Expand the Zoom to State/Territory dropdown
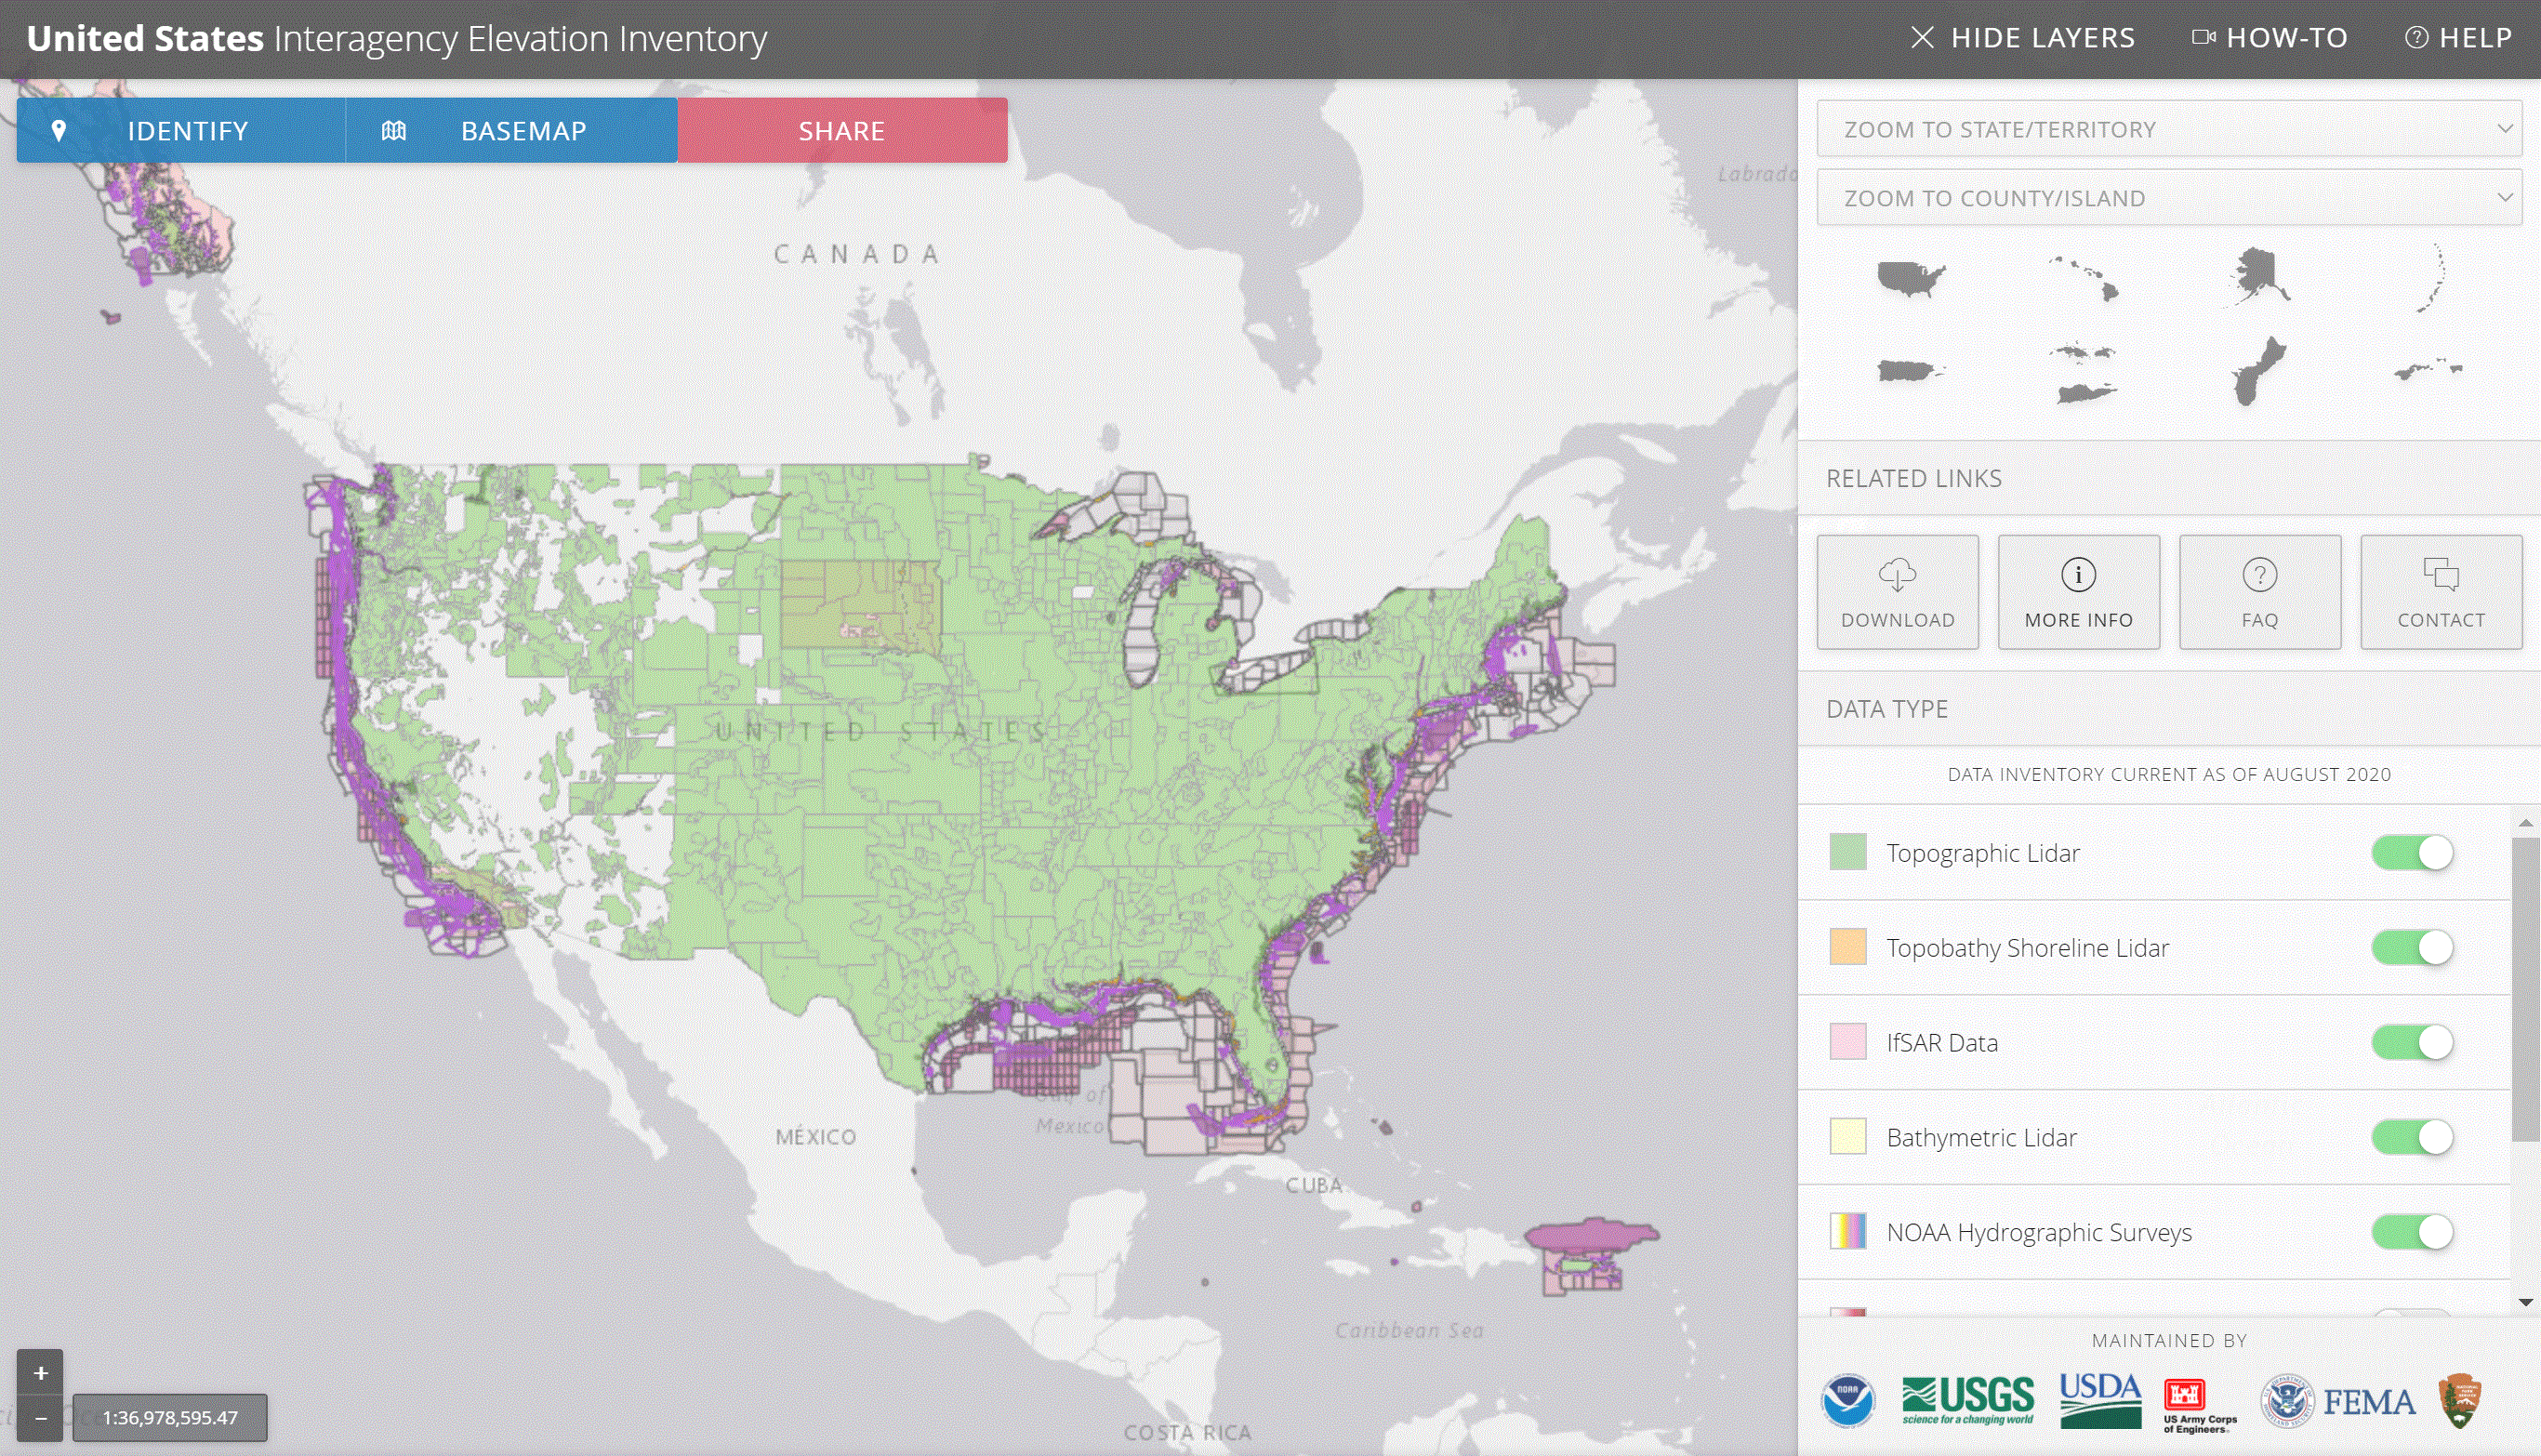This screenshot has height=1456, width=2541. (x=2169, y=127)
